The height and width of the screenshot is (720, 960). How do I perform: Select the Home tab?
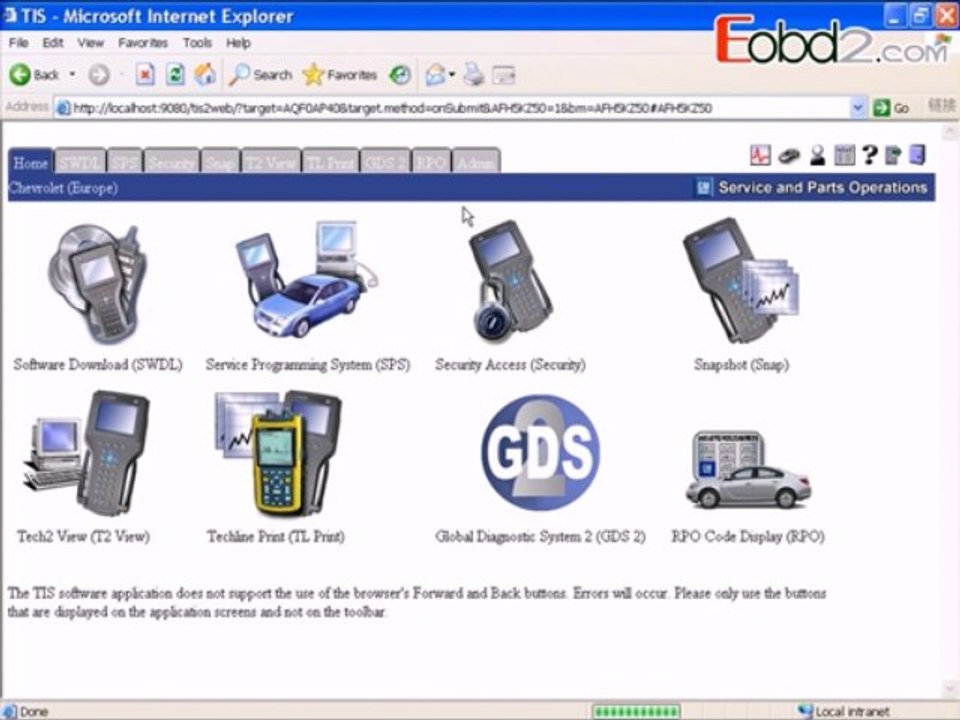(31, 162)
